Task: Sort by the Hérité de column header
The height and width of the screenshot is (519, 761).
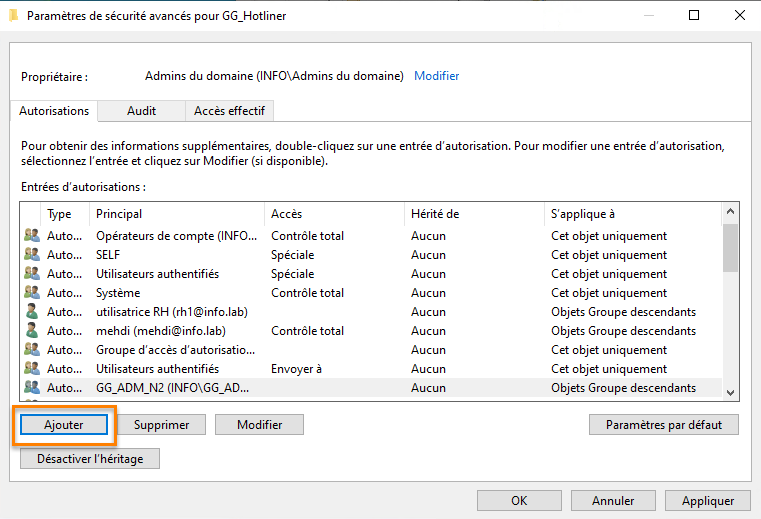Action: tap(435, 214)
